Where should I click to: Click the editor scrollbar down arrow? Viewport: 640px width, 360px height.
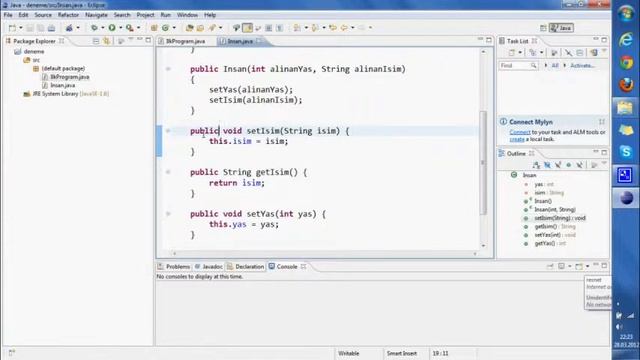483,246
